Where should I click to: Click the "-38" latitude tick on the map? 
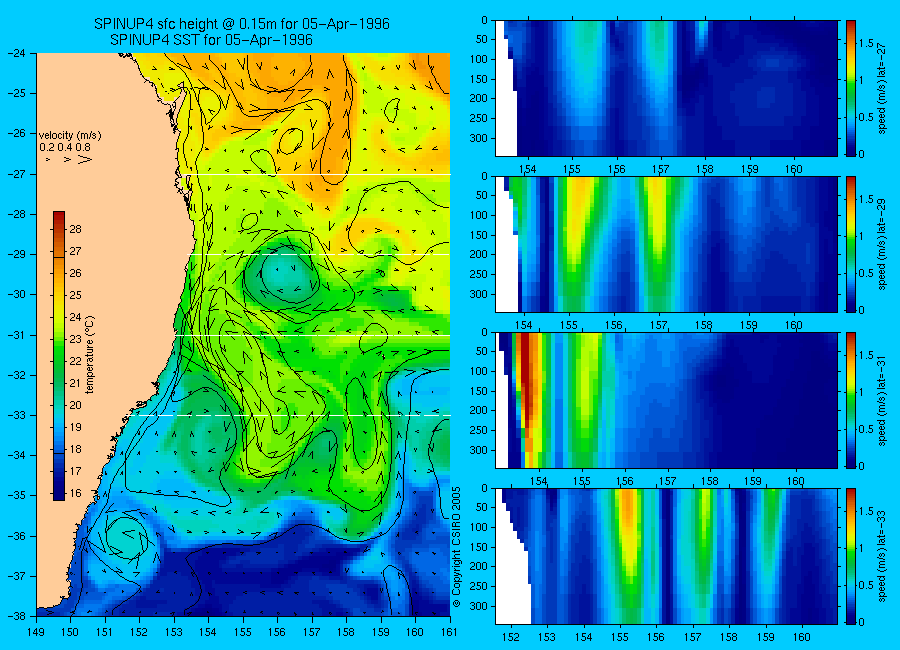[16, 616]
